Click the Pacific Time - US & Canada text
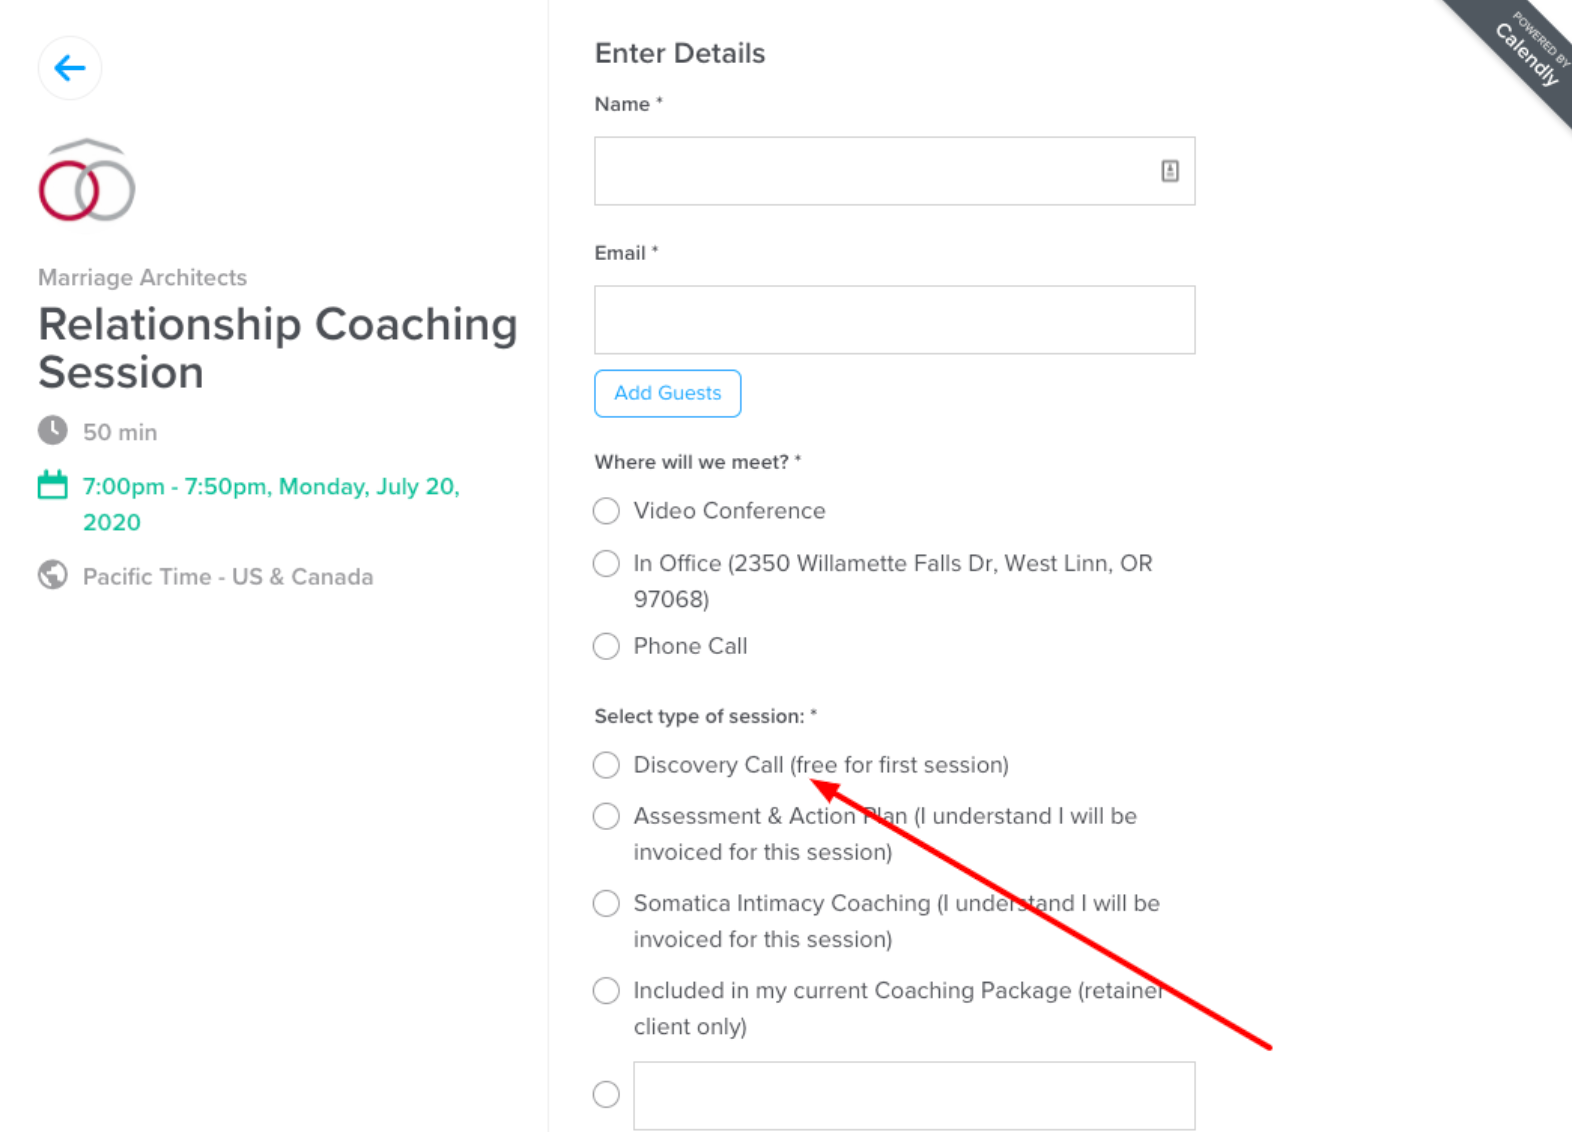1572x1138 pixels. 228,577
